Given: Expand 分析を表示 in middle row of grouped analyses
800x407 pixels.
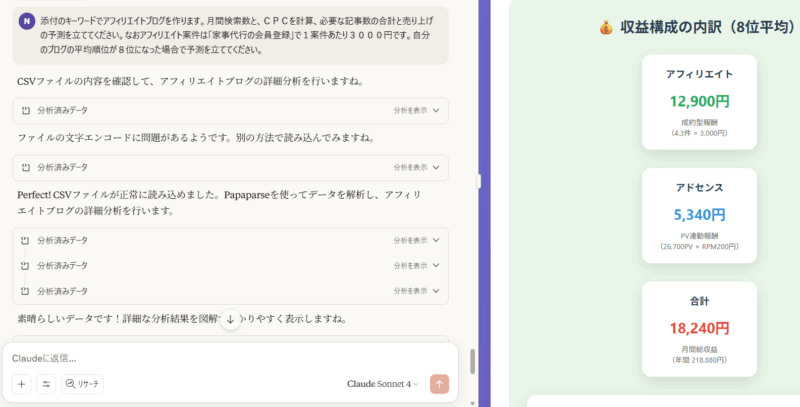Looking at the screenshot, I should point(416,265).
